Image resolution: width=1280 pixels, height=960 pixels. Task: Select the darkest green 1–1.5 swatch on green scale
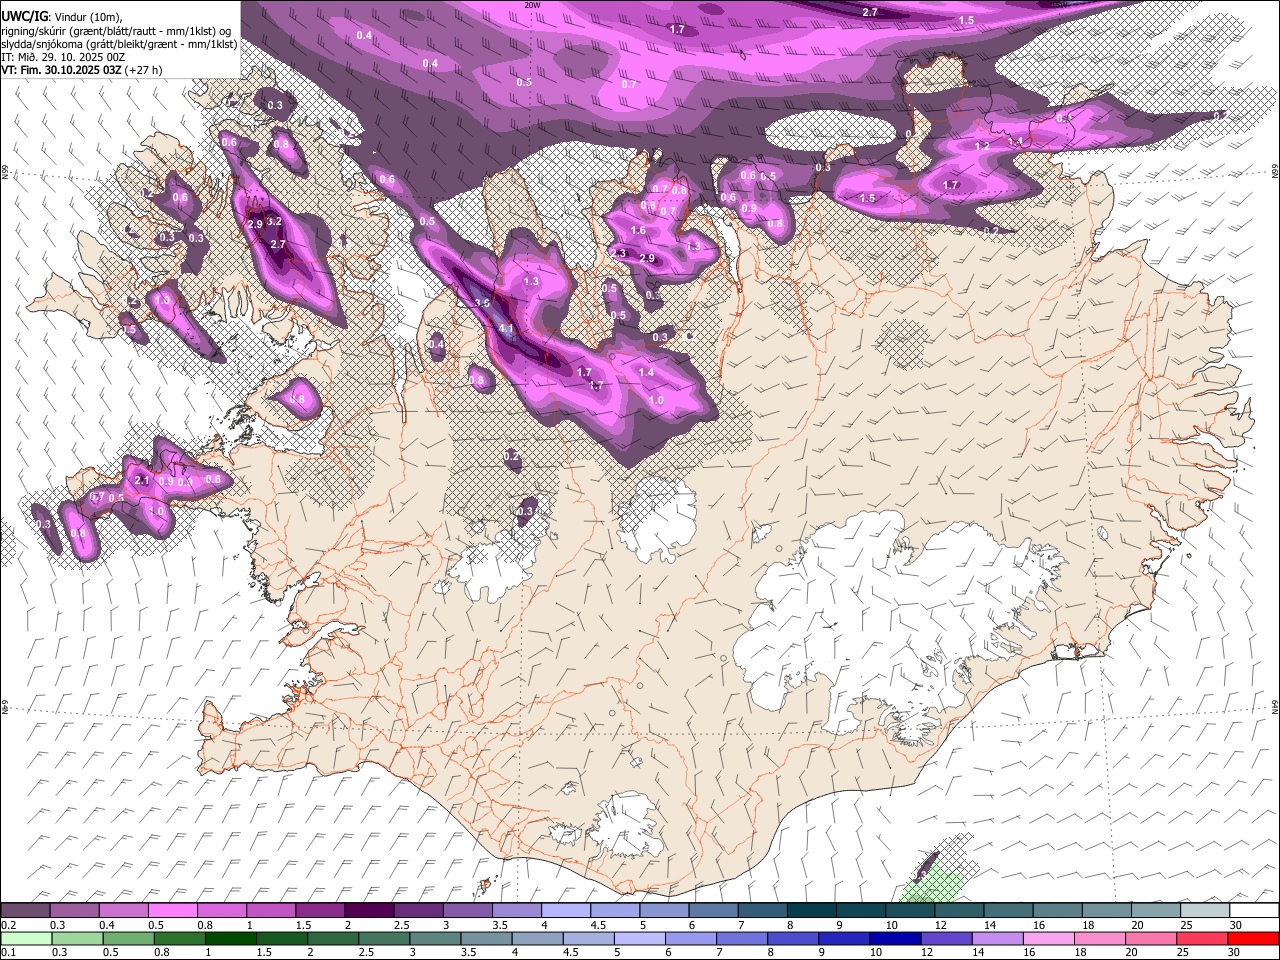[230, 939]
